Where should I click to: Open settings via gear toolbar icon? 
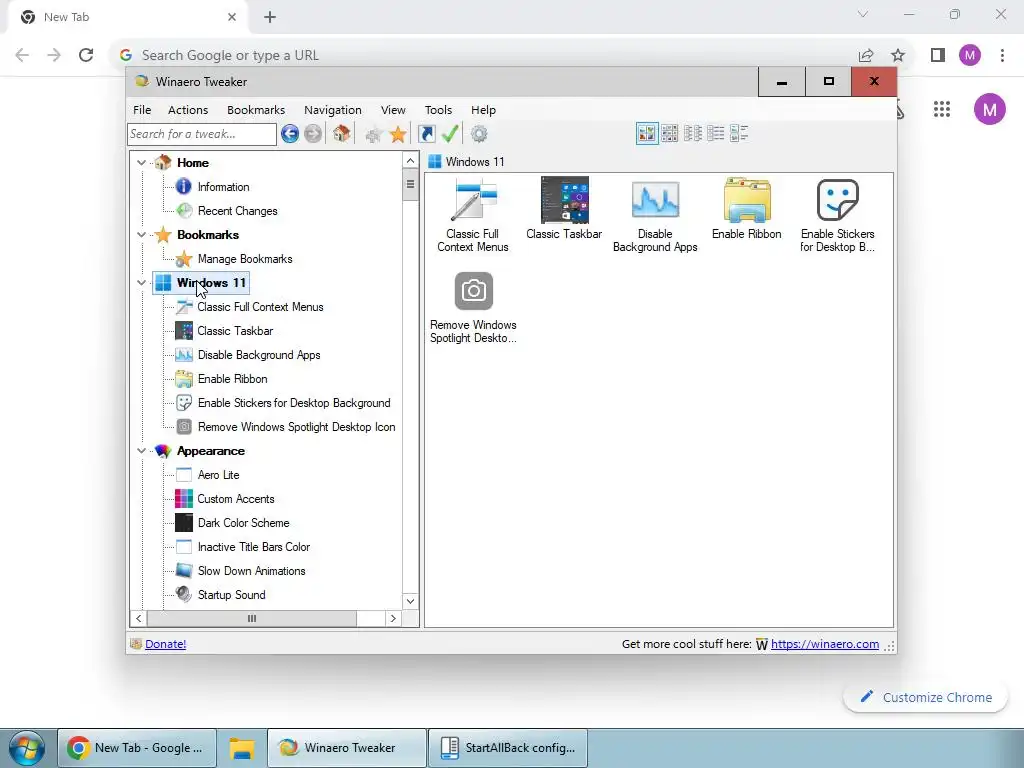(x=479, y=134)
